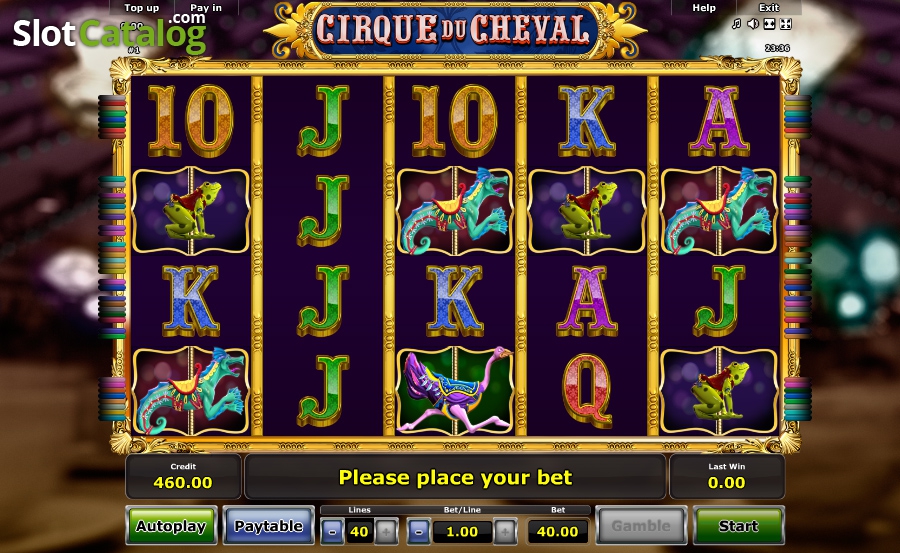Image resolution: width=900 pixels, height=553 pixels.
Task: Decrease the number of Lines
Action: click(x=332, y=532)
